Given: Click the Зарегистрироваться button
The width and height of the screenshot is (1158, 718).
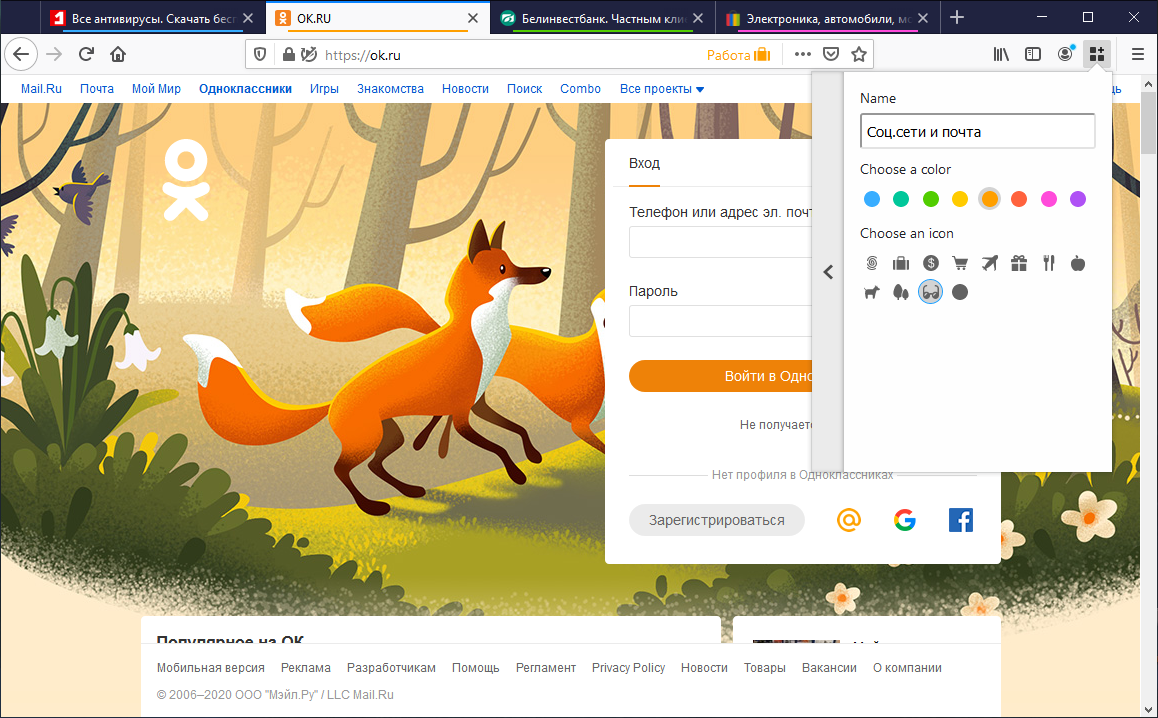Looking at the screenshot, I should pos(716,520).
